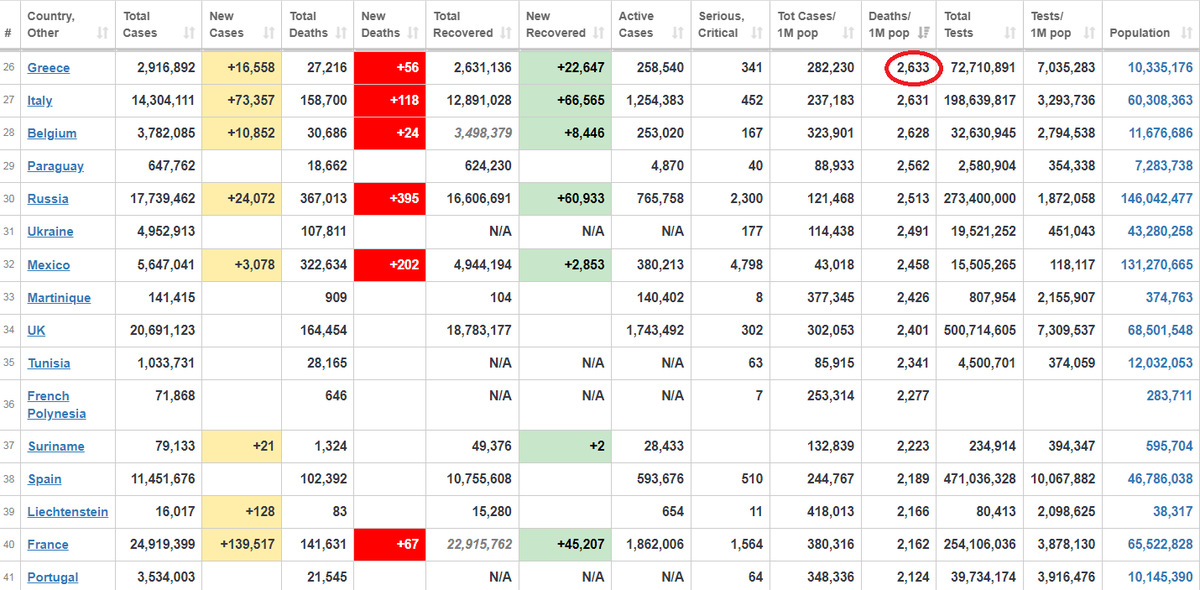
Task: Open Paraguay population link 7,283,738
Action: 1164,167
